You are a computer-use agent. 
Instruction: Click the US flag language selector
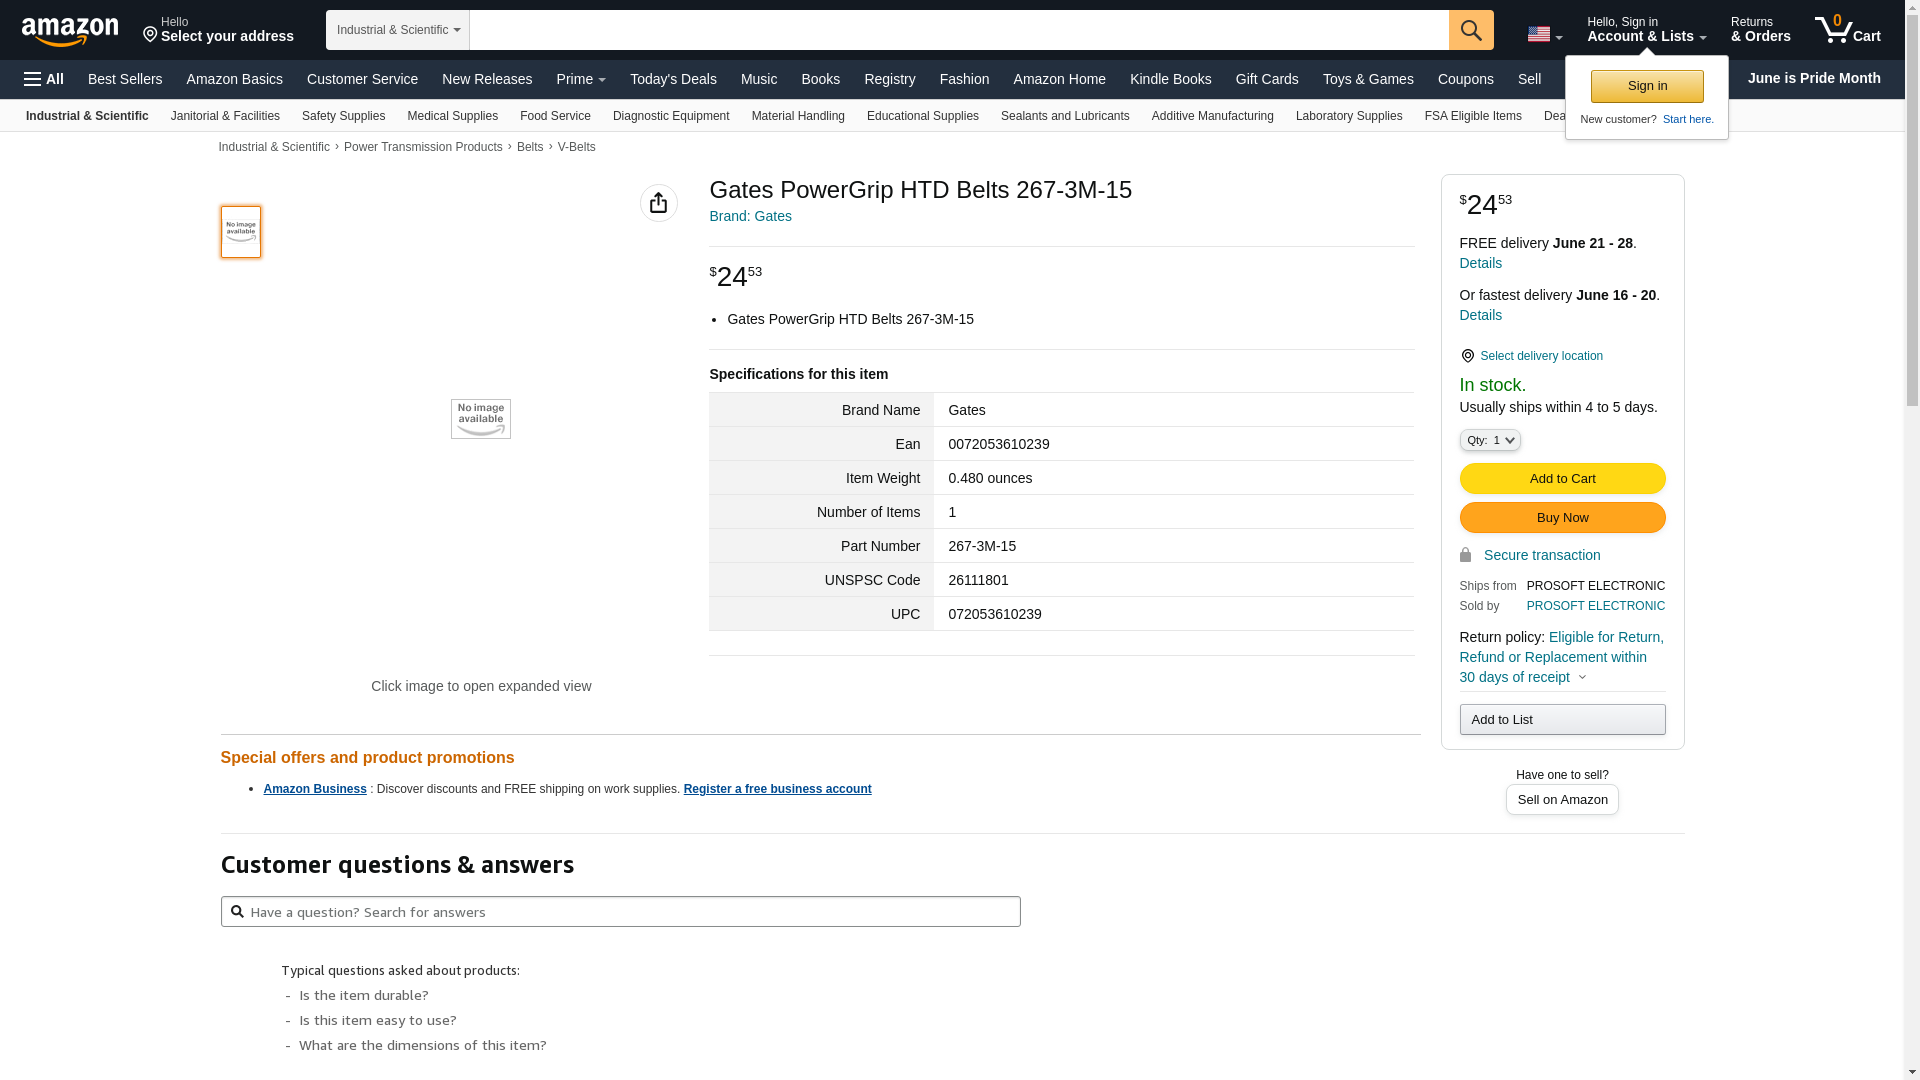click(x=1544, y=35)
